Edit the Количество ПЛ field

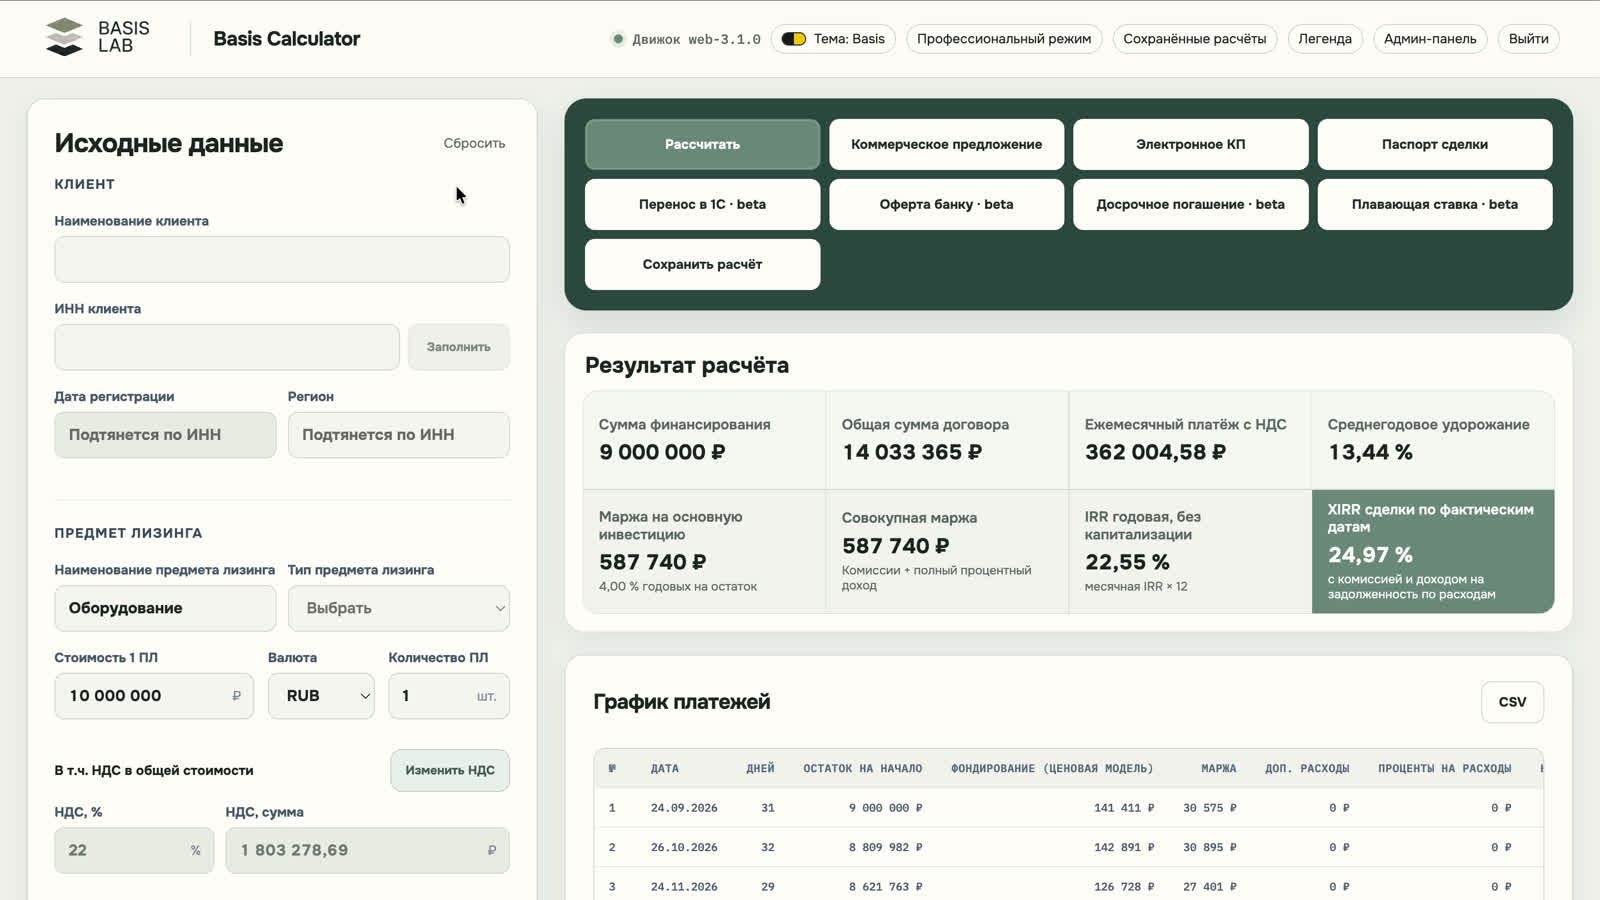[x=449, y=696]
